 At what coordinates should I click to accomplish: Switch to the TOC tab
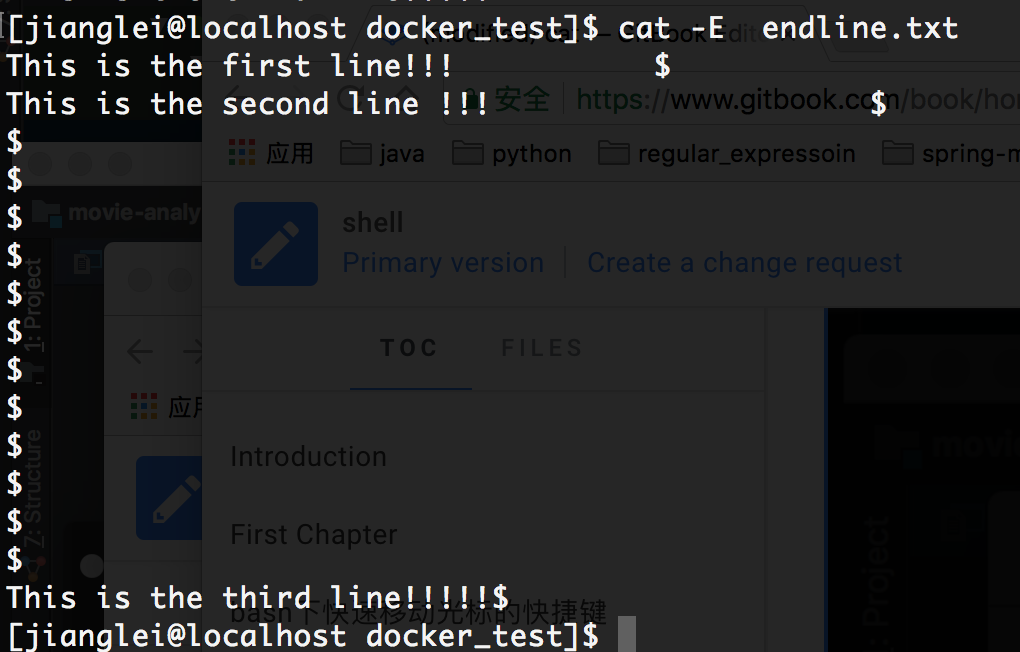coord(409,348)
